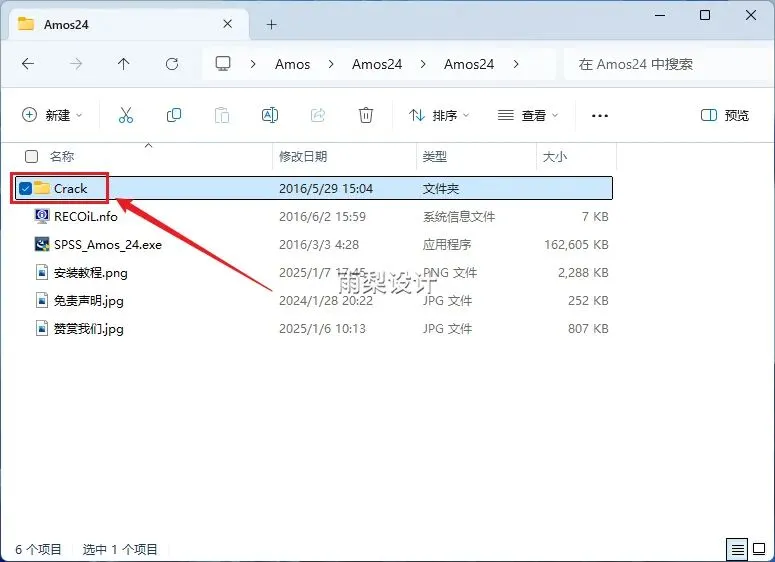Switch to details list view
The image size is (775, 562).
[x=737, y=549]
